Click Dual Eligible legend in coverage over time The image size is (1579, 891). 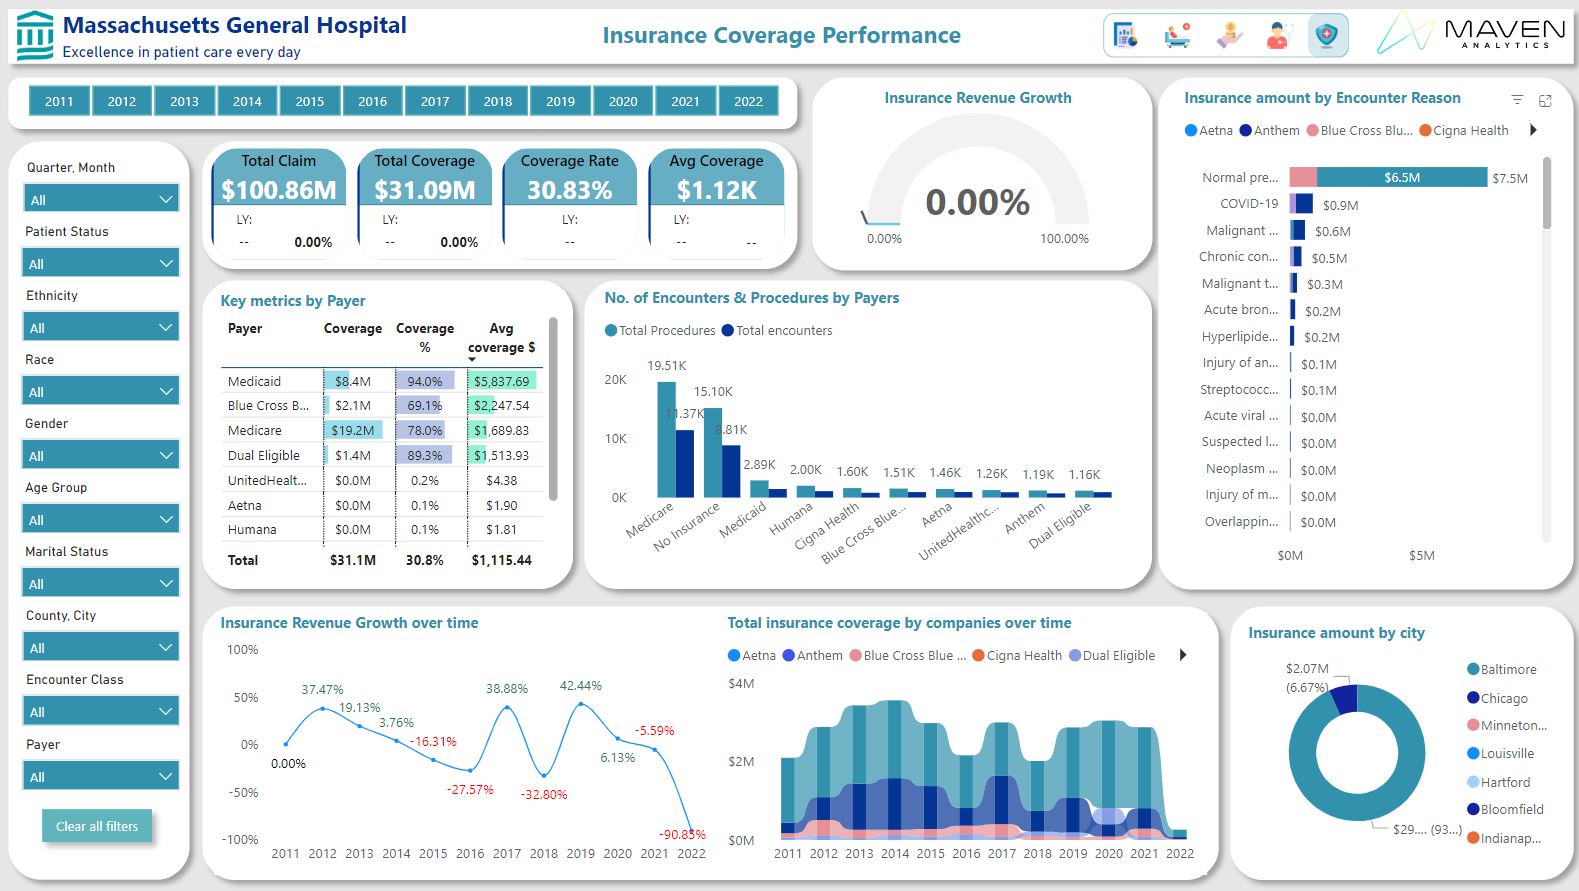click(x=1112, y=655)
